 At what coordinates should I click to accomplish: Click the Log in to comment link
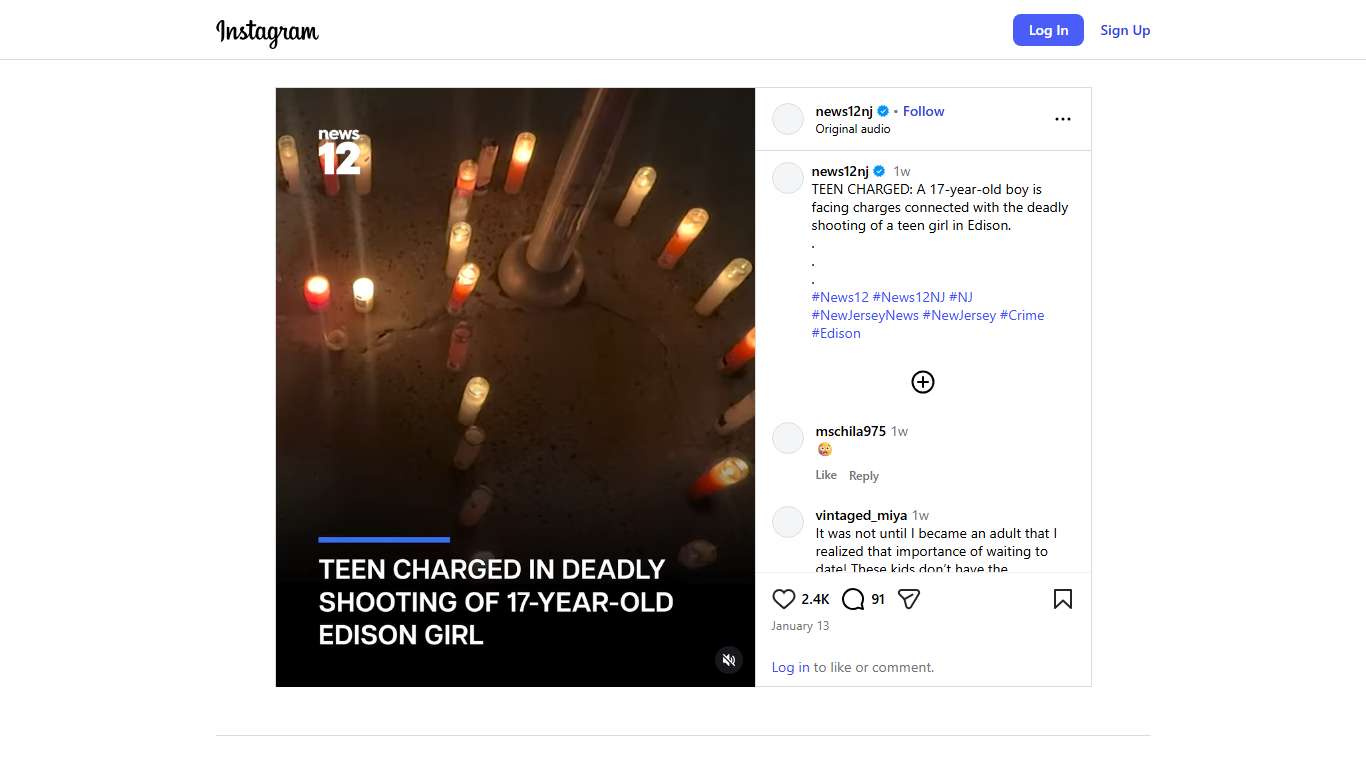[x=790, y=667]
